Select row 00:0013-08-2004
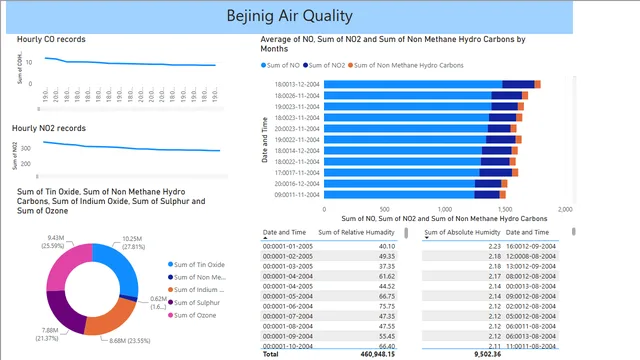640x360 pixels. coord(490,286)
